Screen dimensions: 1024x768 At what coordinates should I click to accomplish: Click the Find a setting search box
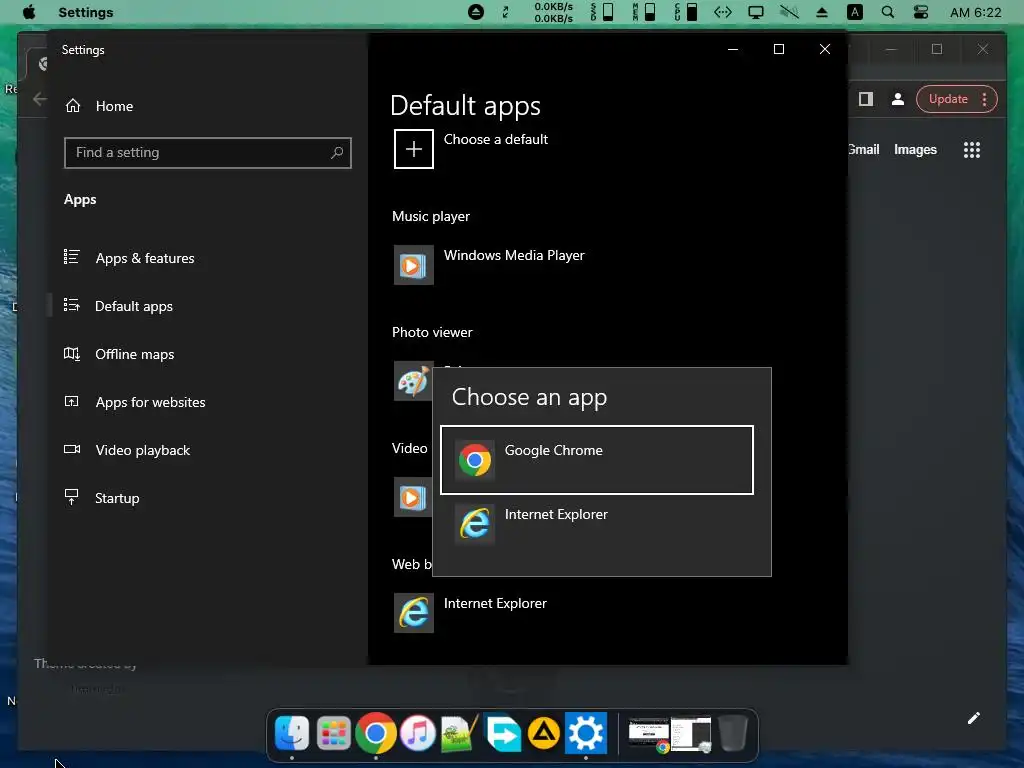208,153
